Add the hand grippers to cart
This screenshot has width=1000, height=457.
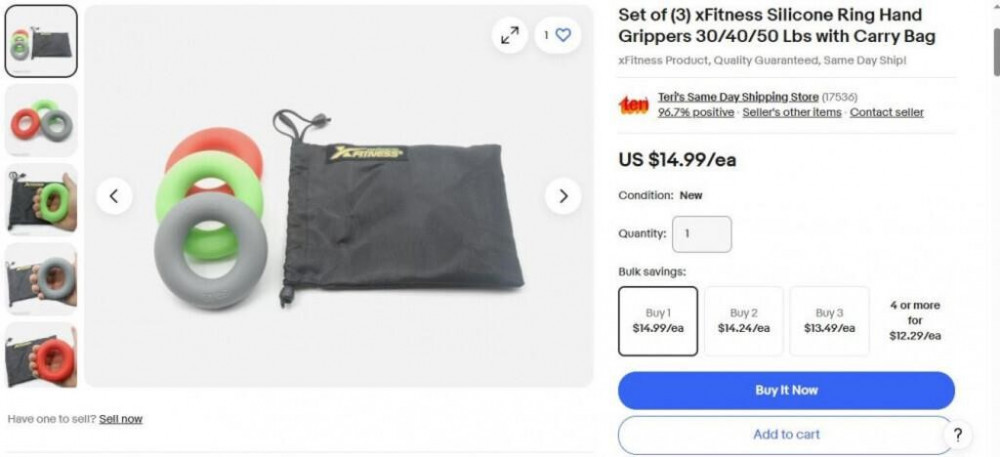786,435
